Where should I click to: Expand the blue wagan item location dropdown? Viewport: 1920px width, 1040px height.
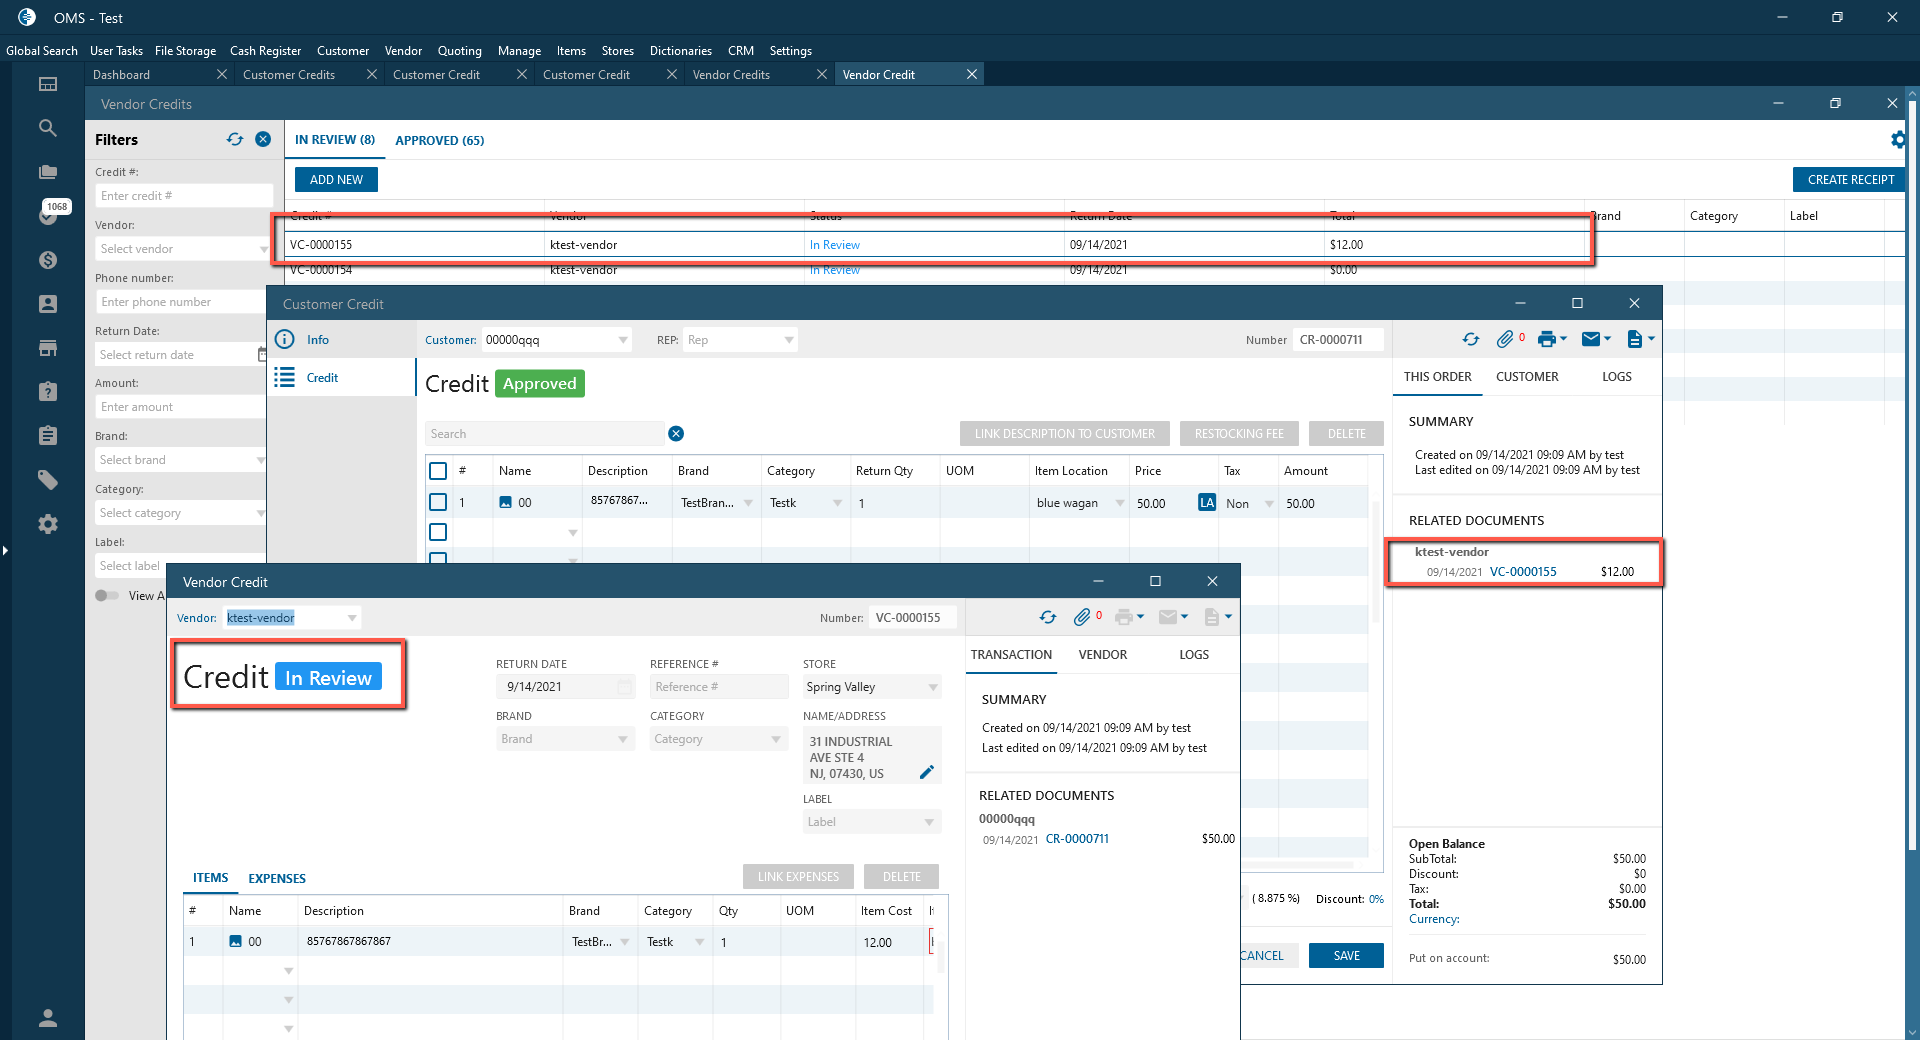click(1120, 503)
